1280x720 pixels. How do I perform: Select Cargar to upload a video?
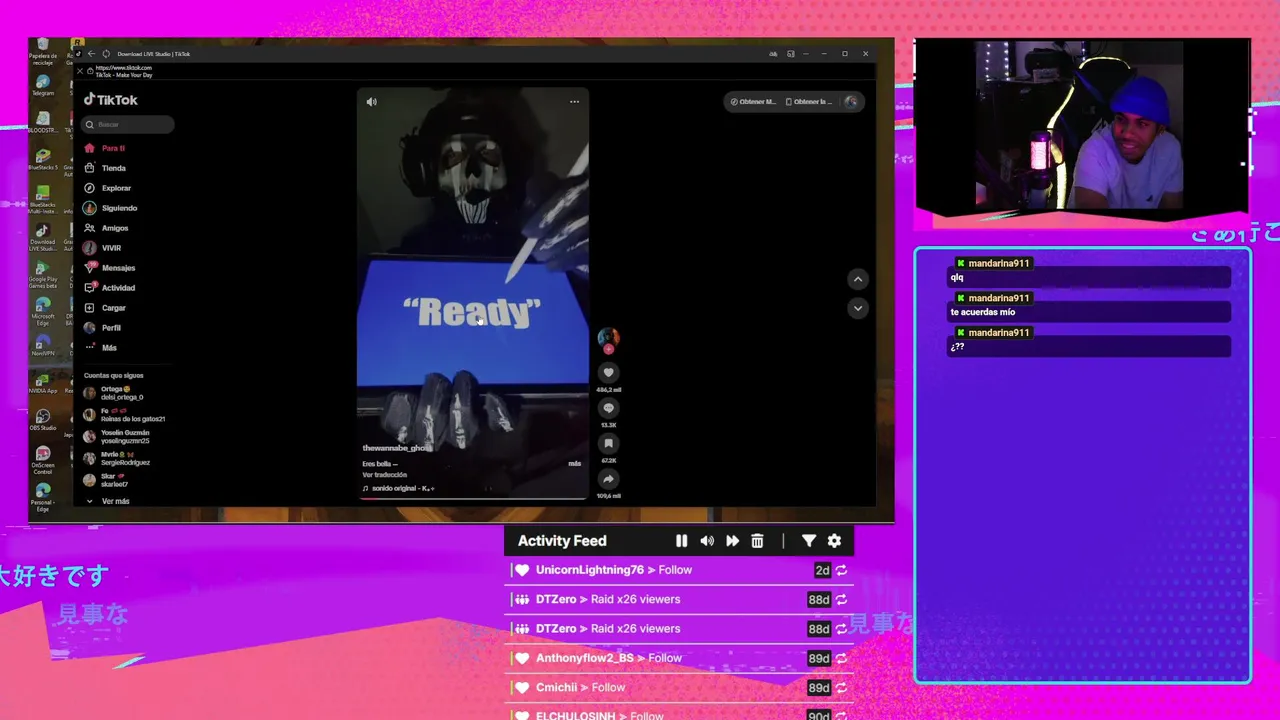(x=105, y=308)
